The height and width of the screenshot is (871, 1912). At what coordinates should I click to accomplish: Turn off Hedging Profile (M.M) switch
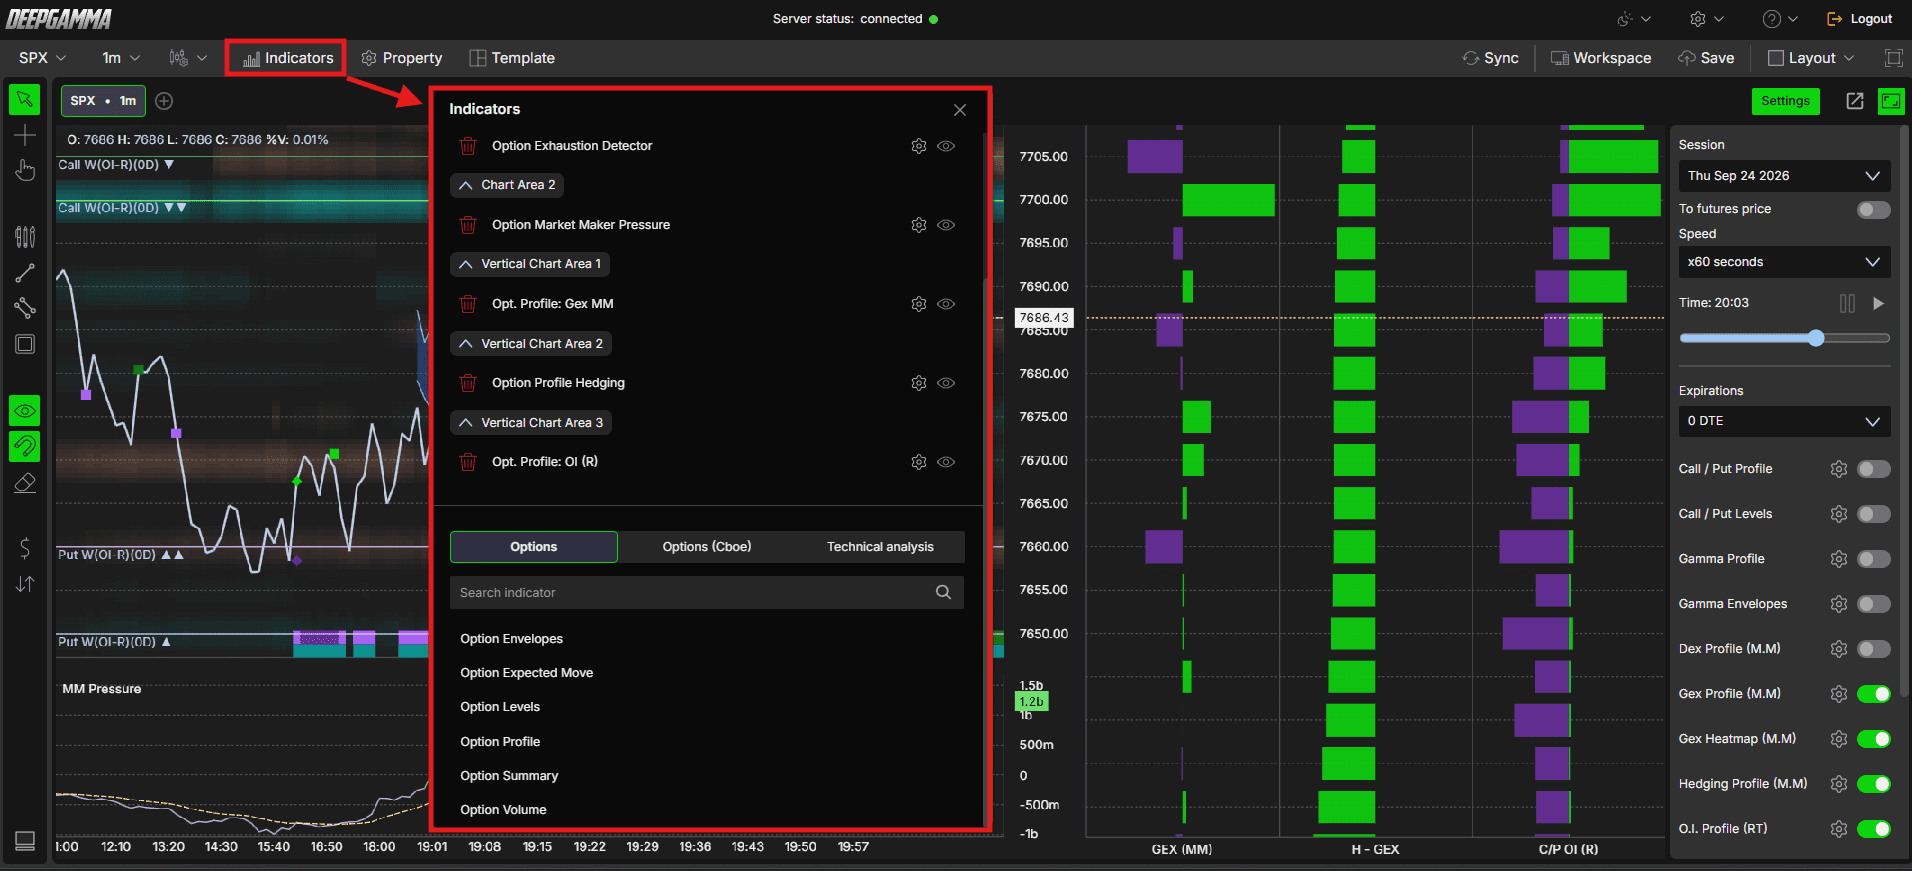[x=1873, y=784]
